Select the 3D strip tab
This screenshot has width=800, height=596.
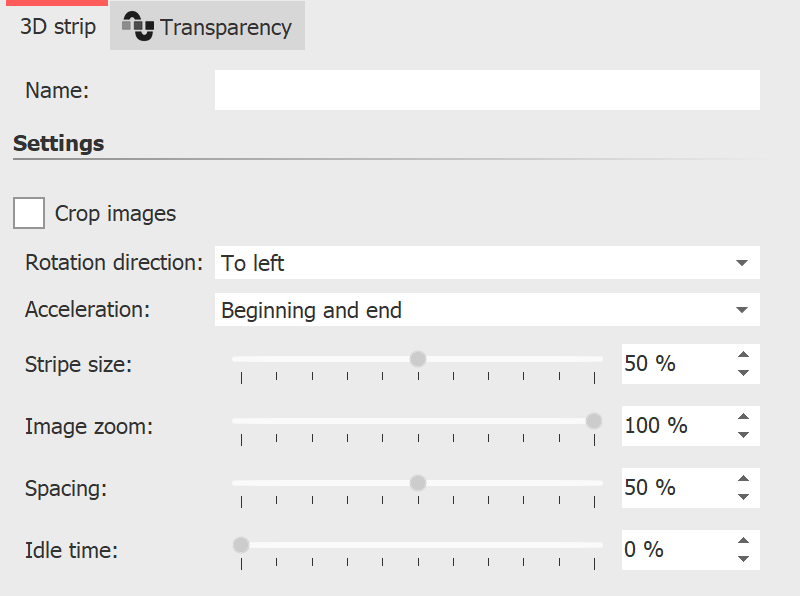(x=55, y=26)
